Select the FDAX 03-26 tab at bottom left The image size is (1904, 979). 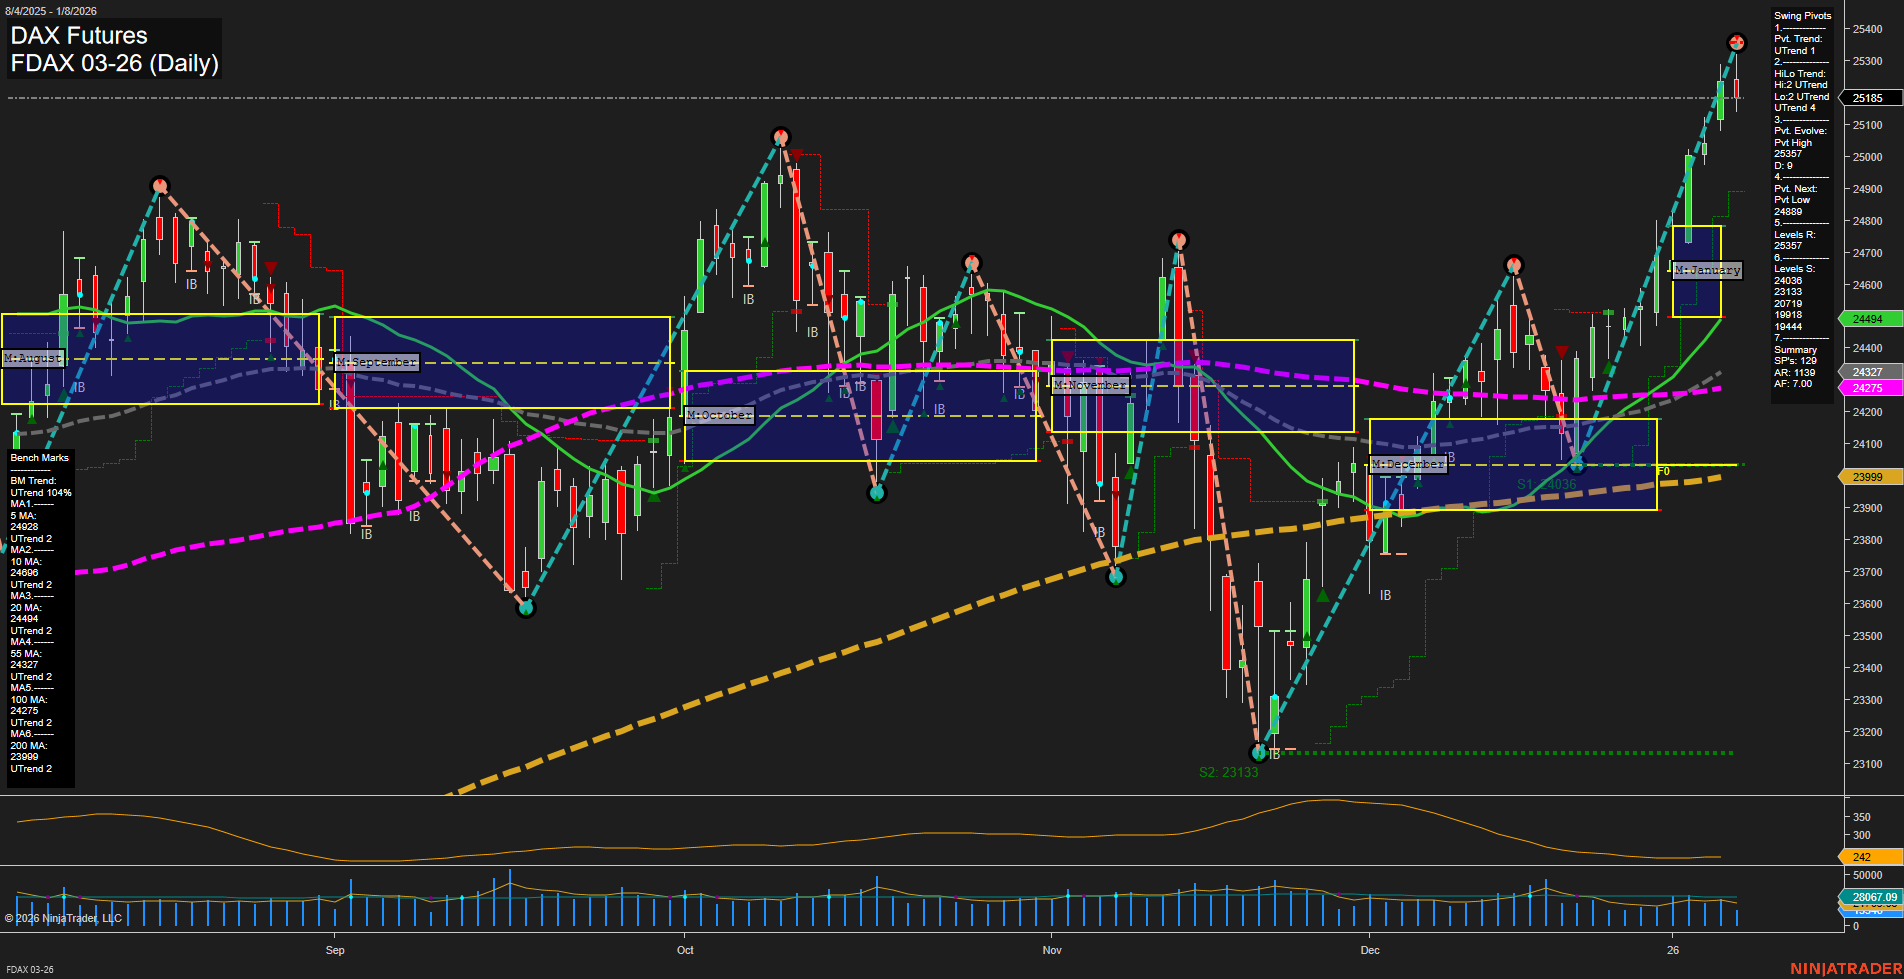[30, 970]
